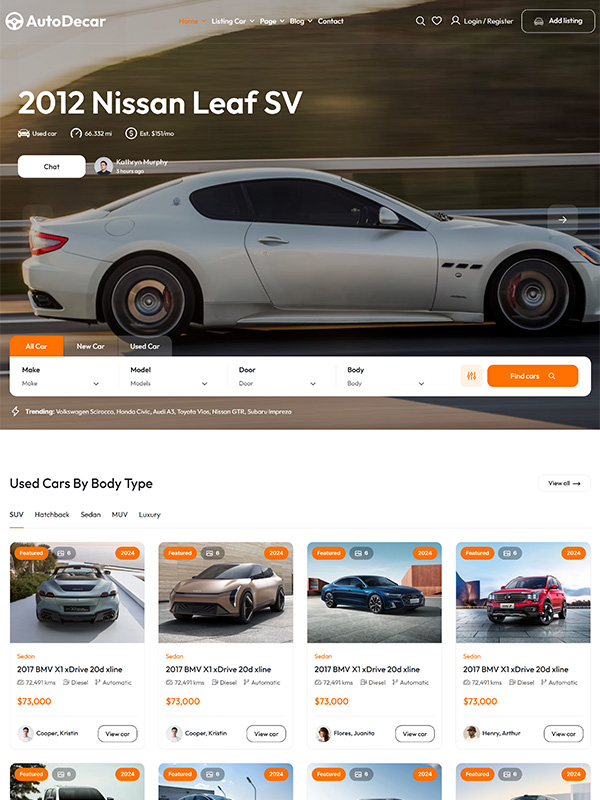Open advanced filter sliders icon
600x800 pixels.
[471, 376]
